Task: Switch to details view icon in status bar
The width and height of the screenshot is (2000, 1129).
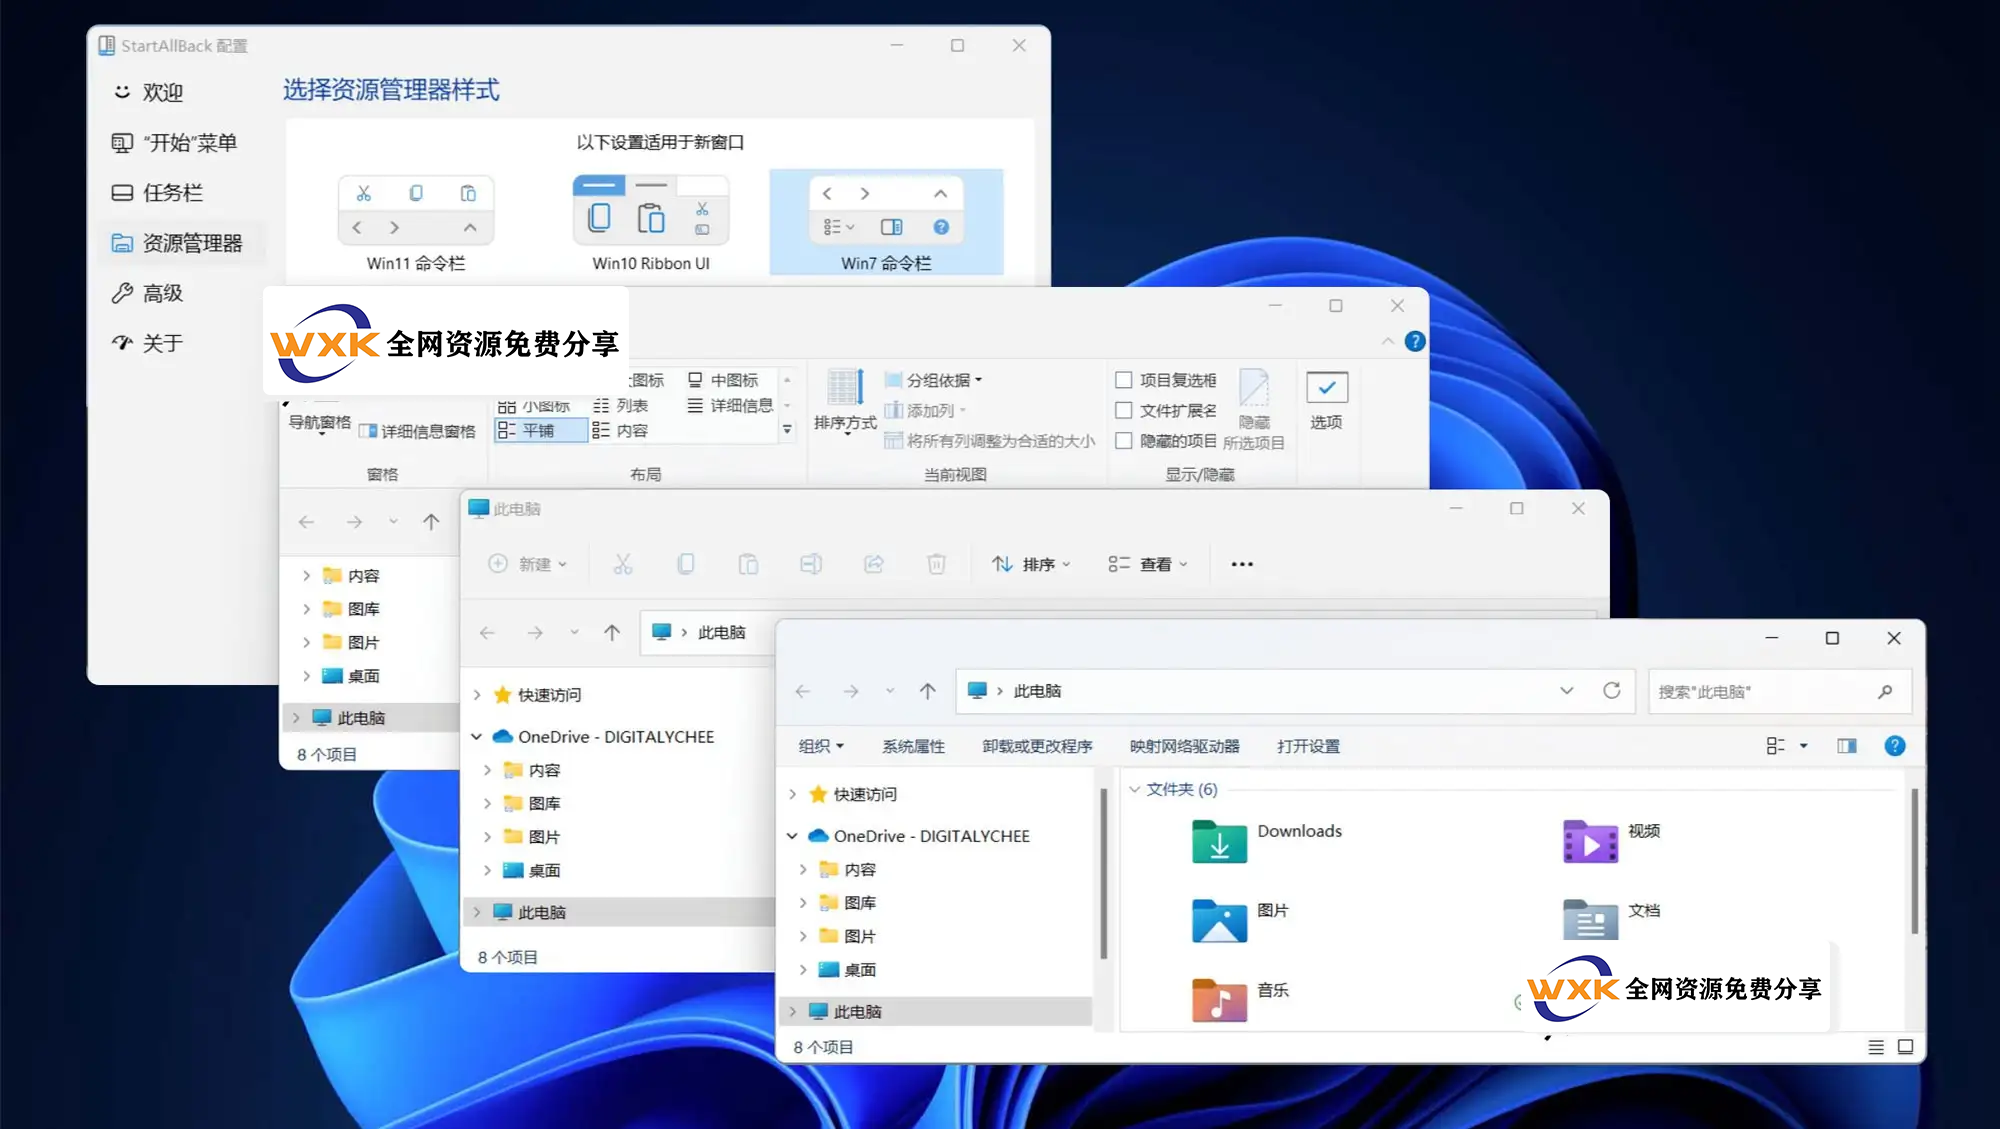Action: pyautogui.click(x=1876, y=1047)
